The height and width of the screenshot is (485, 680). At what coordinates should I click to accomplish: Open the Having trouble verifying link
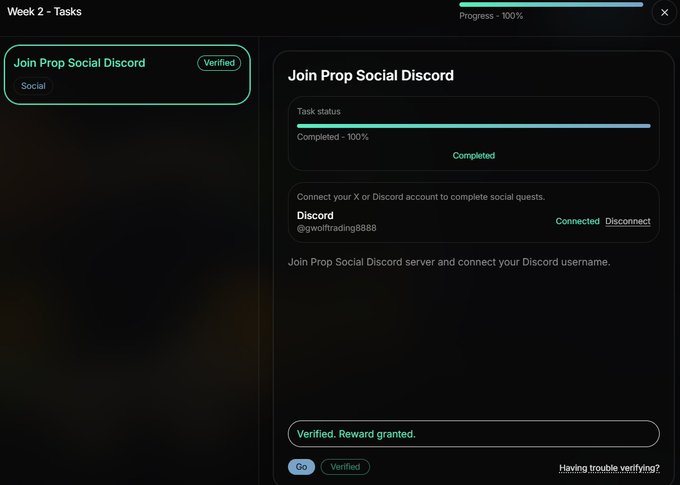609,468
